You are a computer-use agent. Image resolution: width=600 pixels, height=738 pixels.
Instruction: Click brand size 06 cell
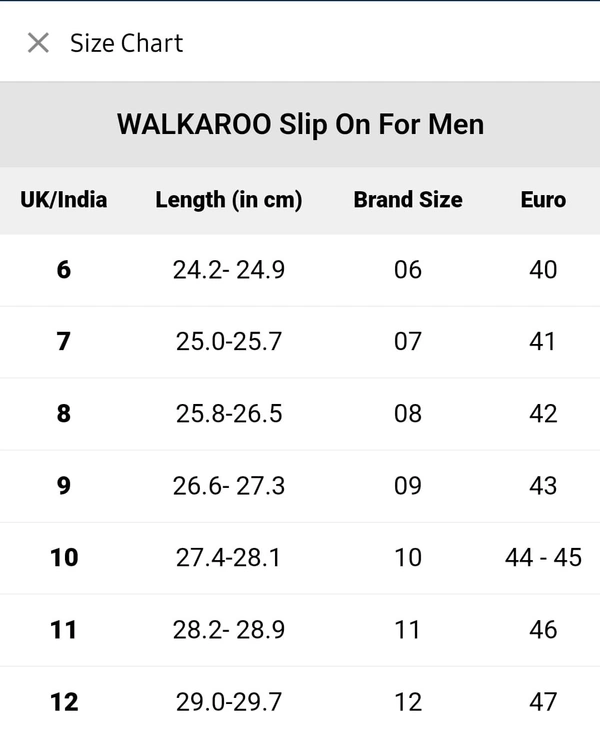point(408,269)
